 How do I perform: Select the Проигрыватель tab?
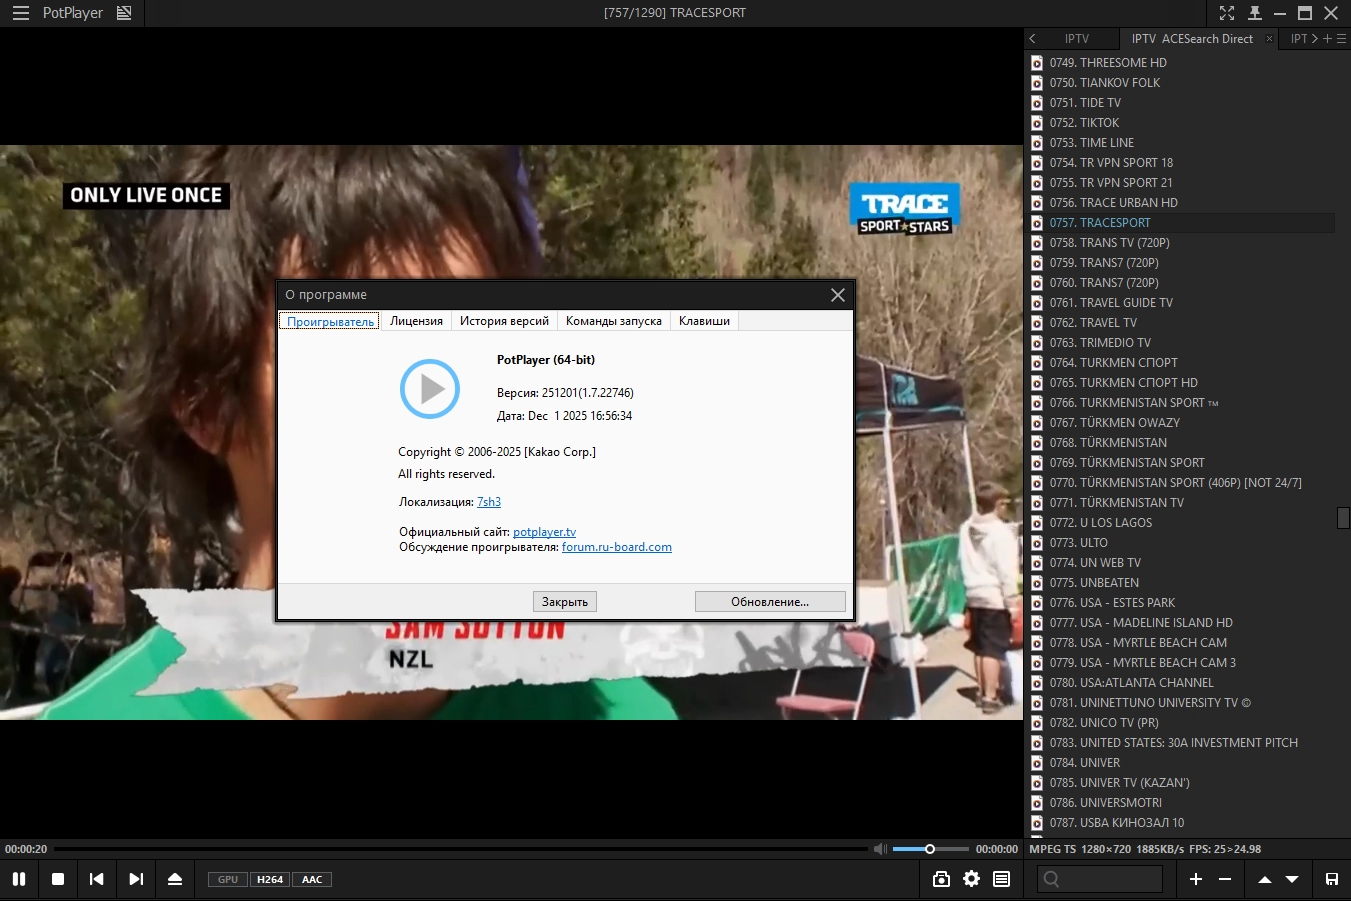(x=330, y=321)
